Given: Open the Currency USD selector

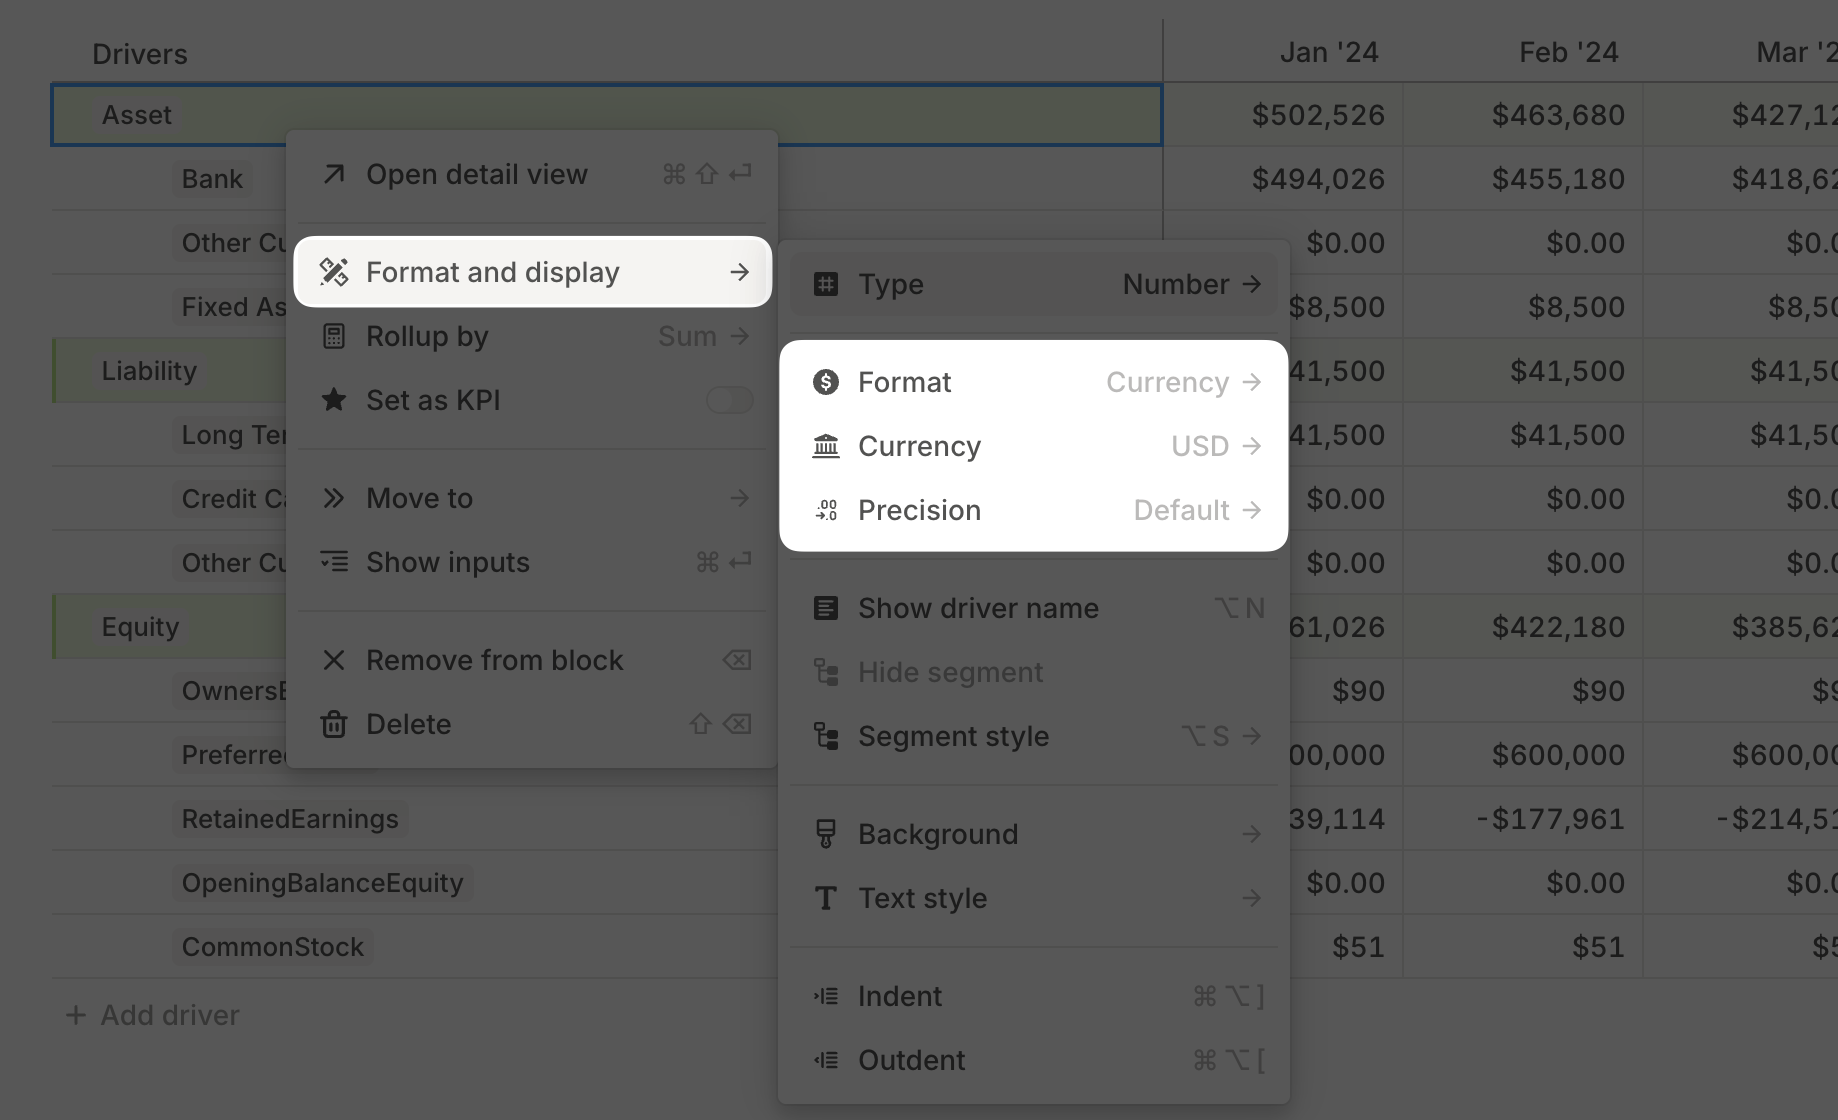Looking at the screenshot, I should coord(1215,446).
